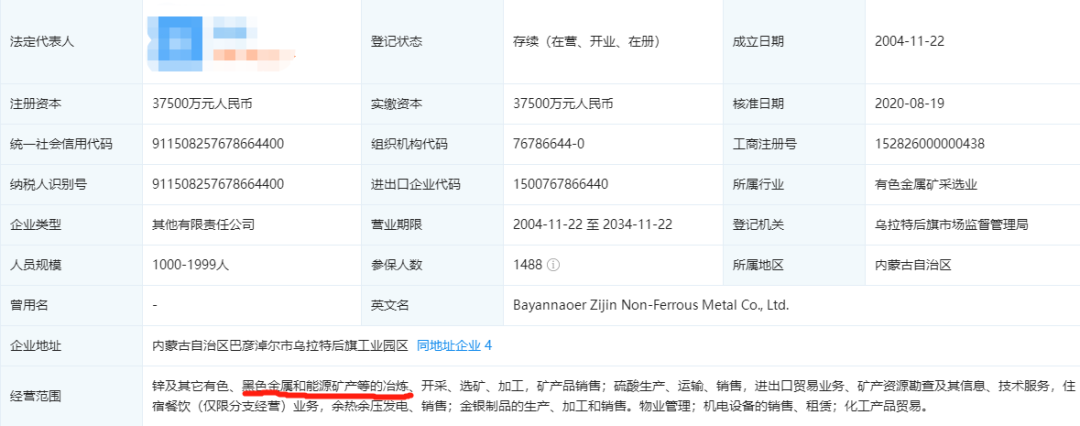This screenshot has height=426, width=1080.
Task: Select the unified social credit code 911508257678664400
Action: pos(218,144)
